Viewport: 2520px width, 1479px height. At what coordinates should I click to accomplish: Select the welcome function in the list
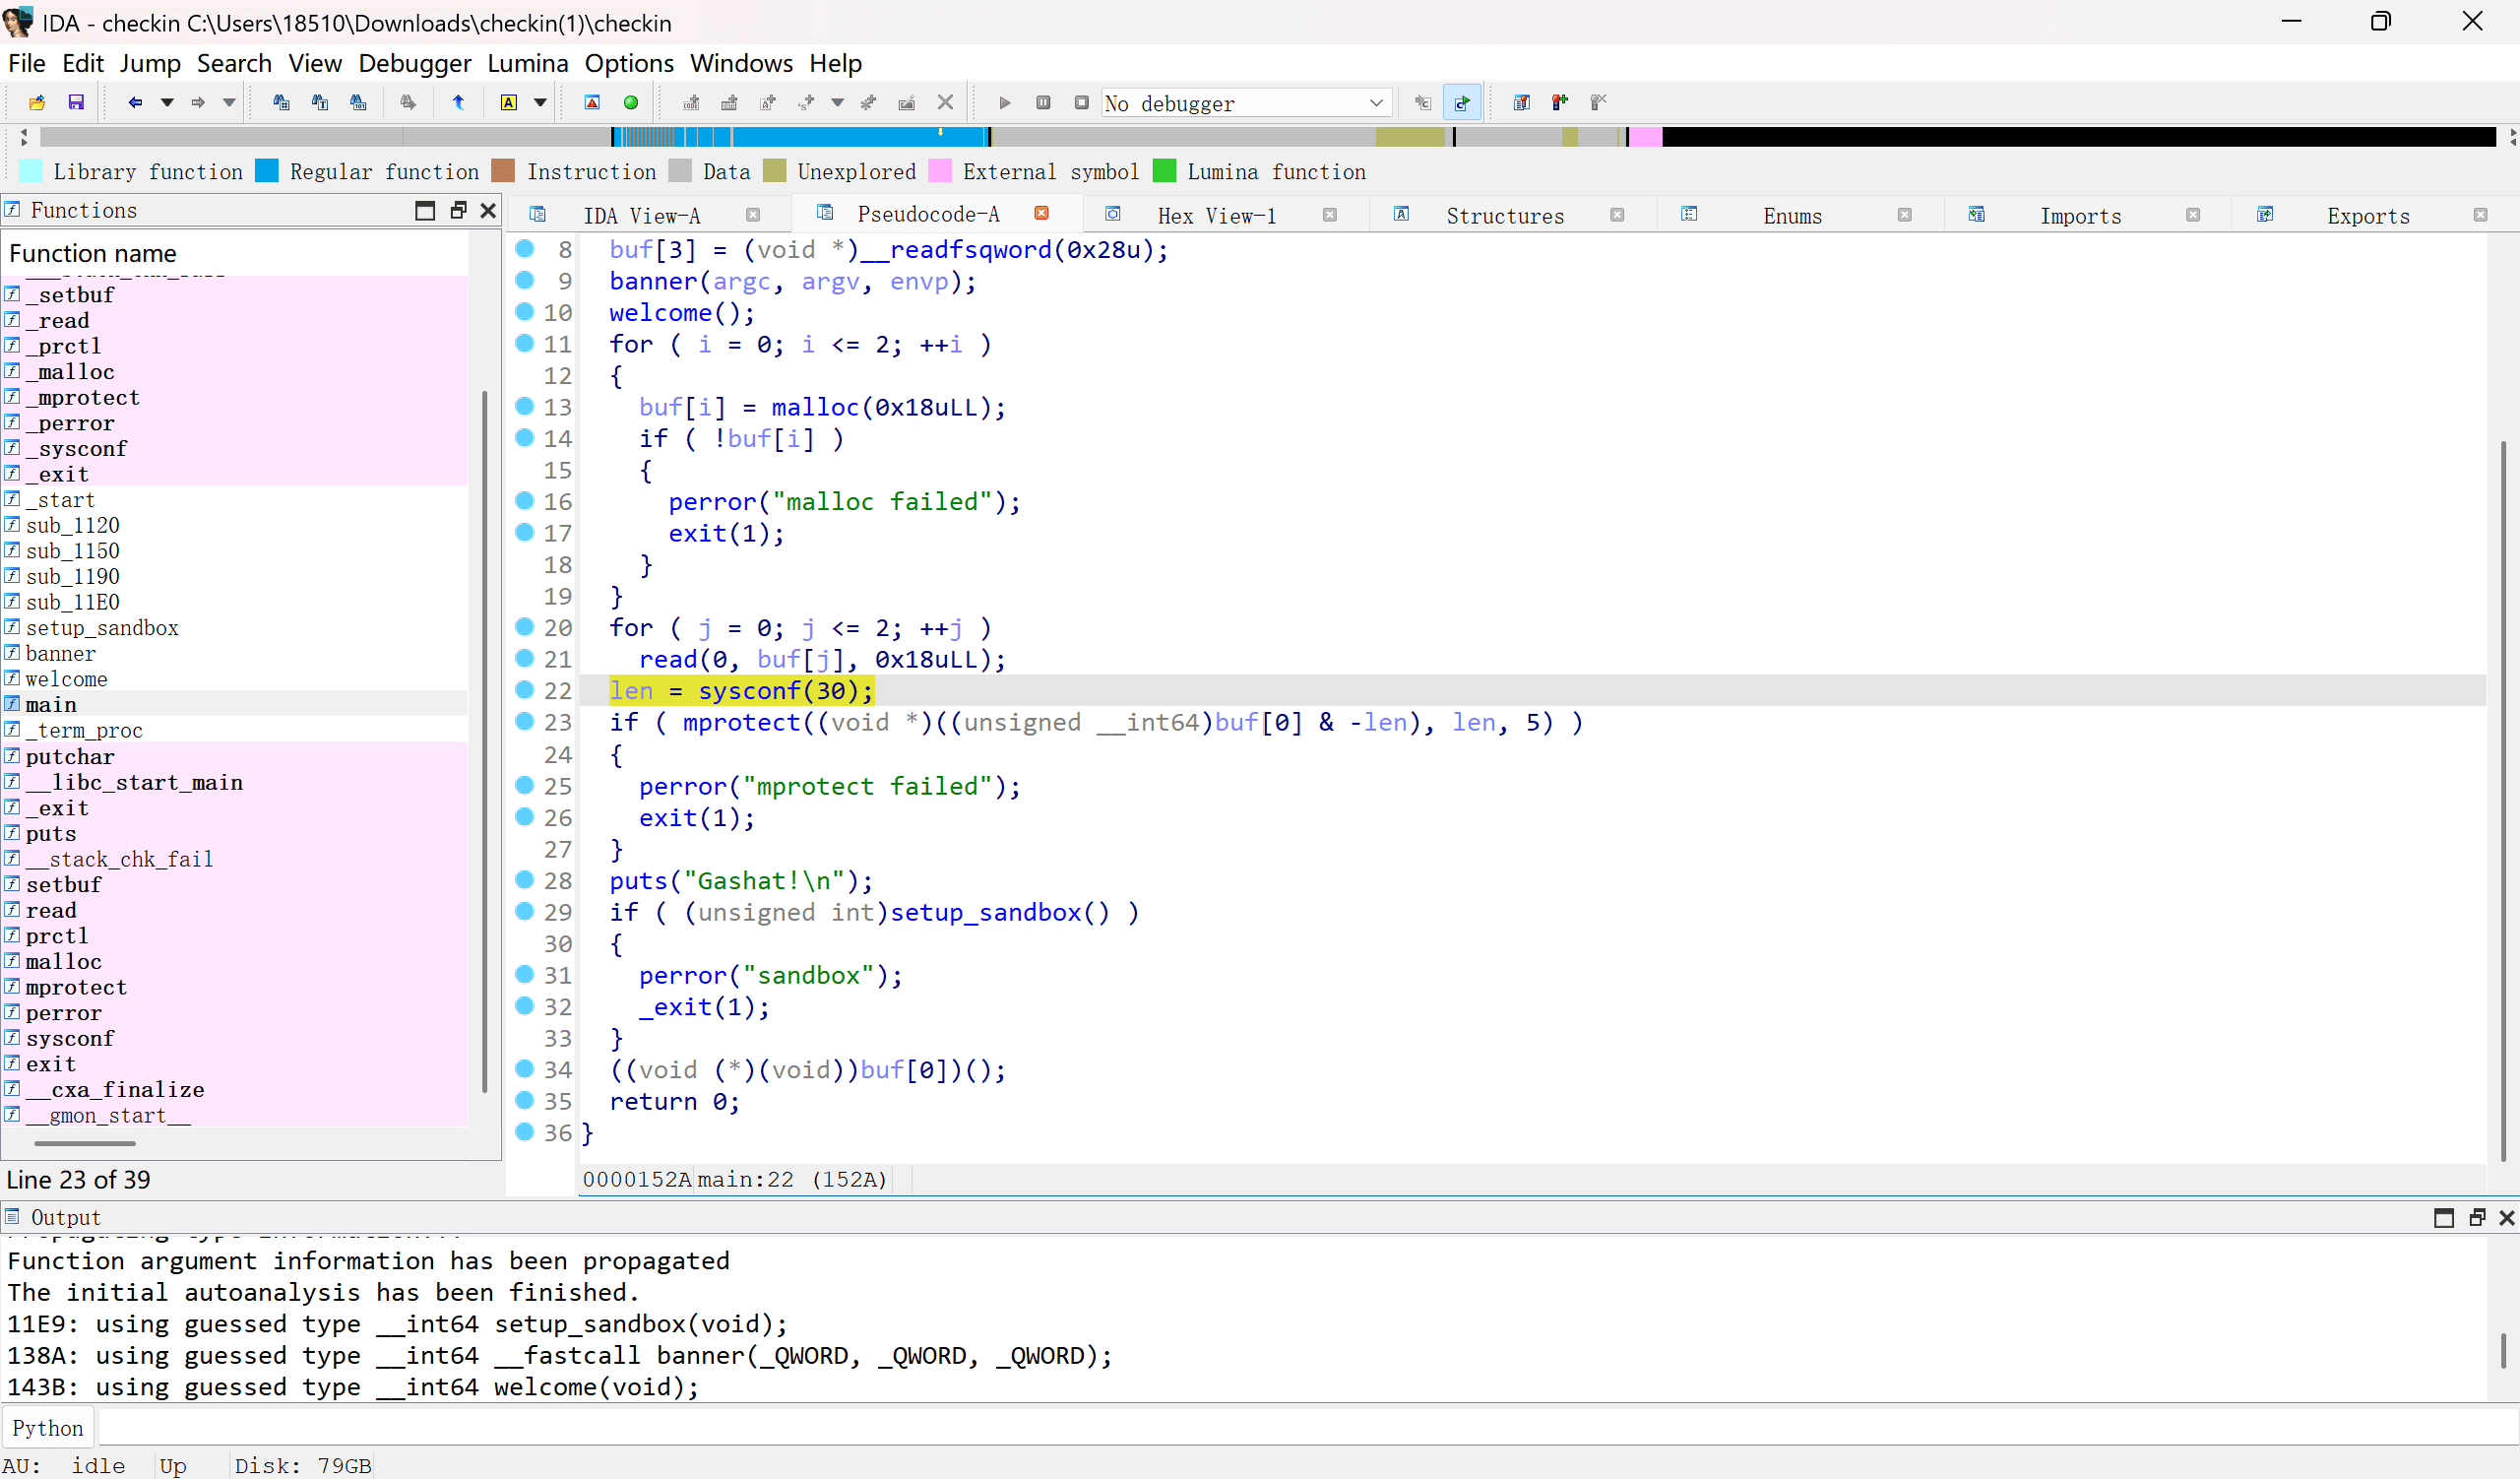(x=66, y=679)
